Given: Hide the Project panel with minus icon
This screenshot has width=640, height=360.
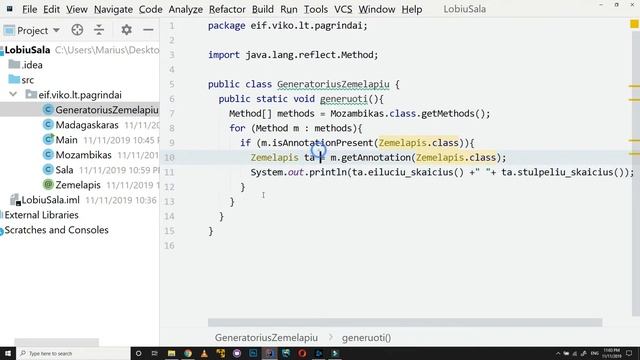Looking at the screenshot, I should tap(148, 30).
